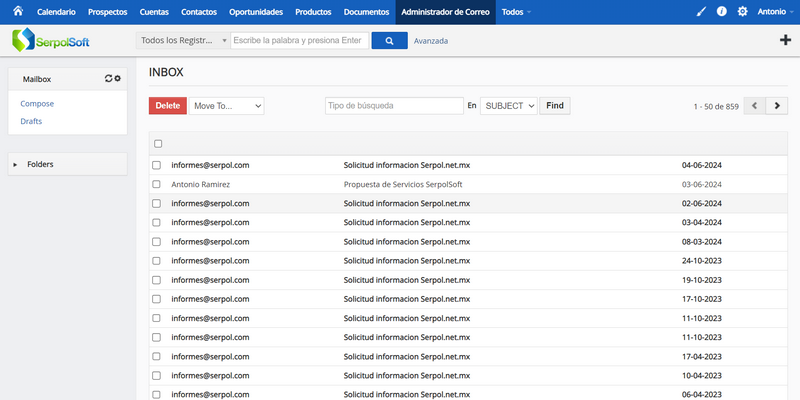The image size is (800, 400).
Task: Click the red Delete button
Action: 168,106
